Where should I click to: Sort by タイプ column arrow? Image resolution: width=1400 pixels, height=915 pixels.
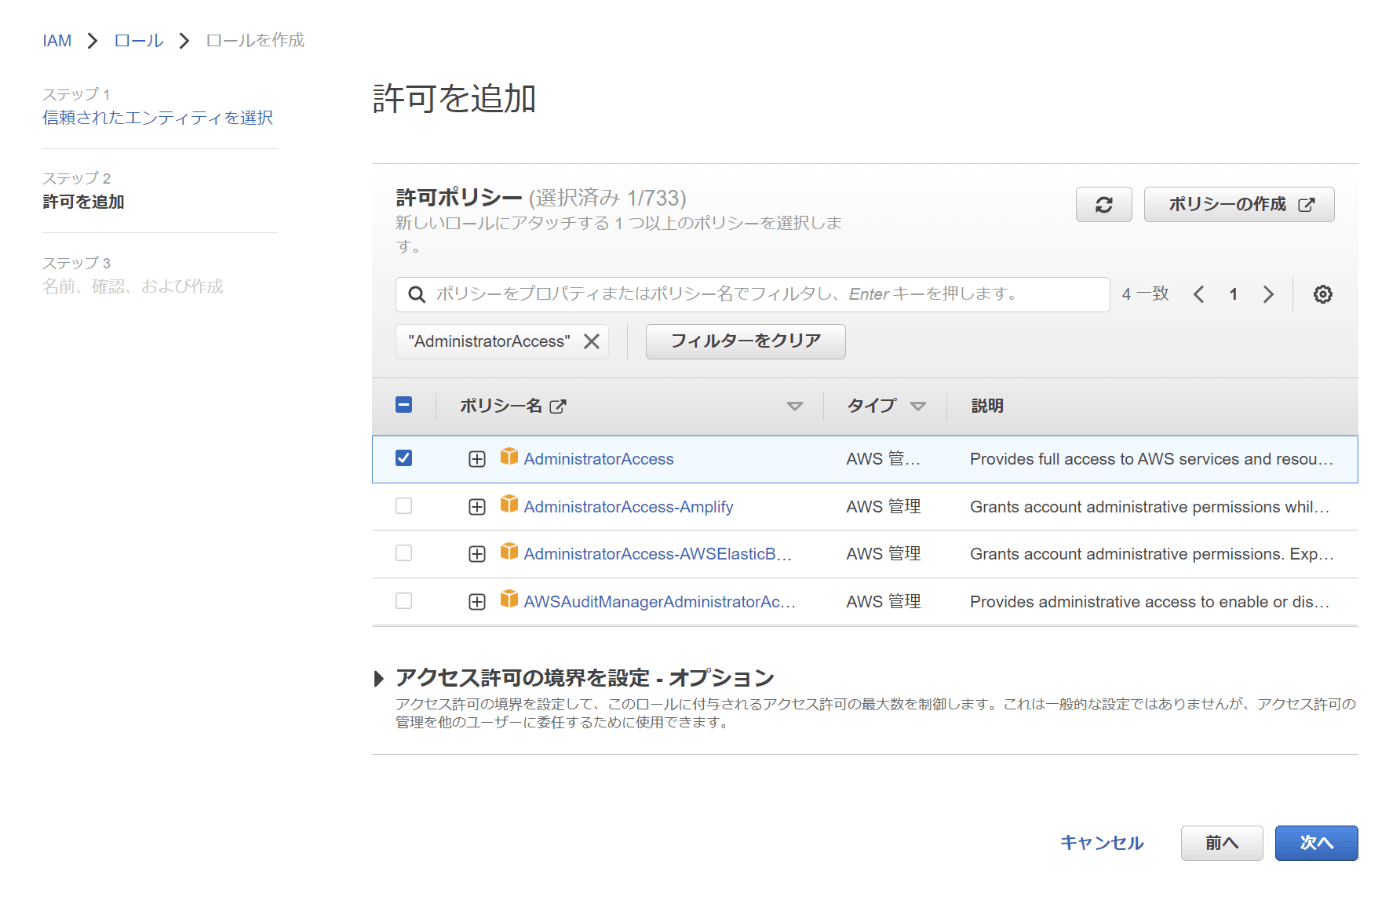(x=918, y=406)
